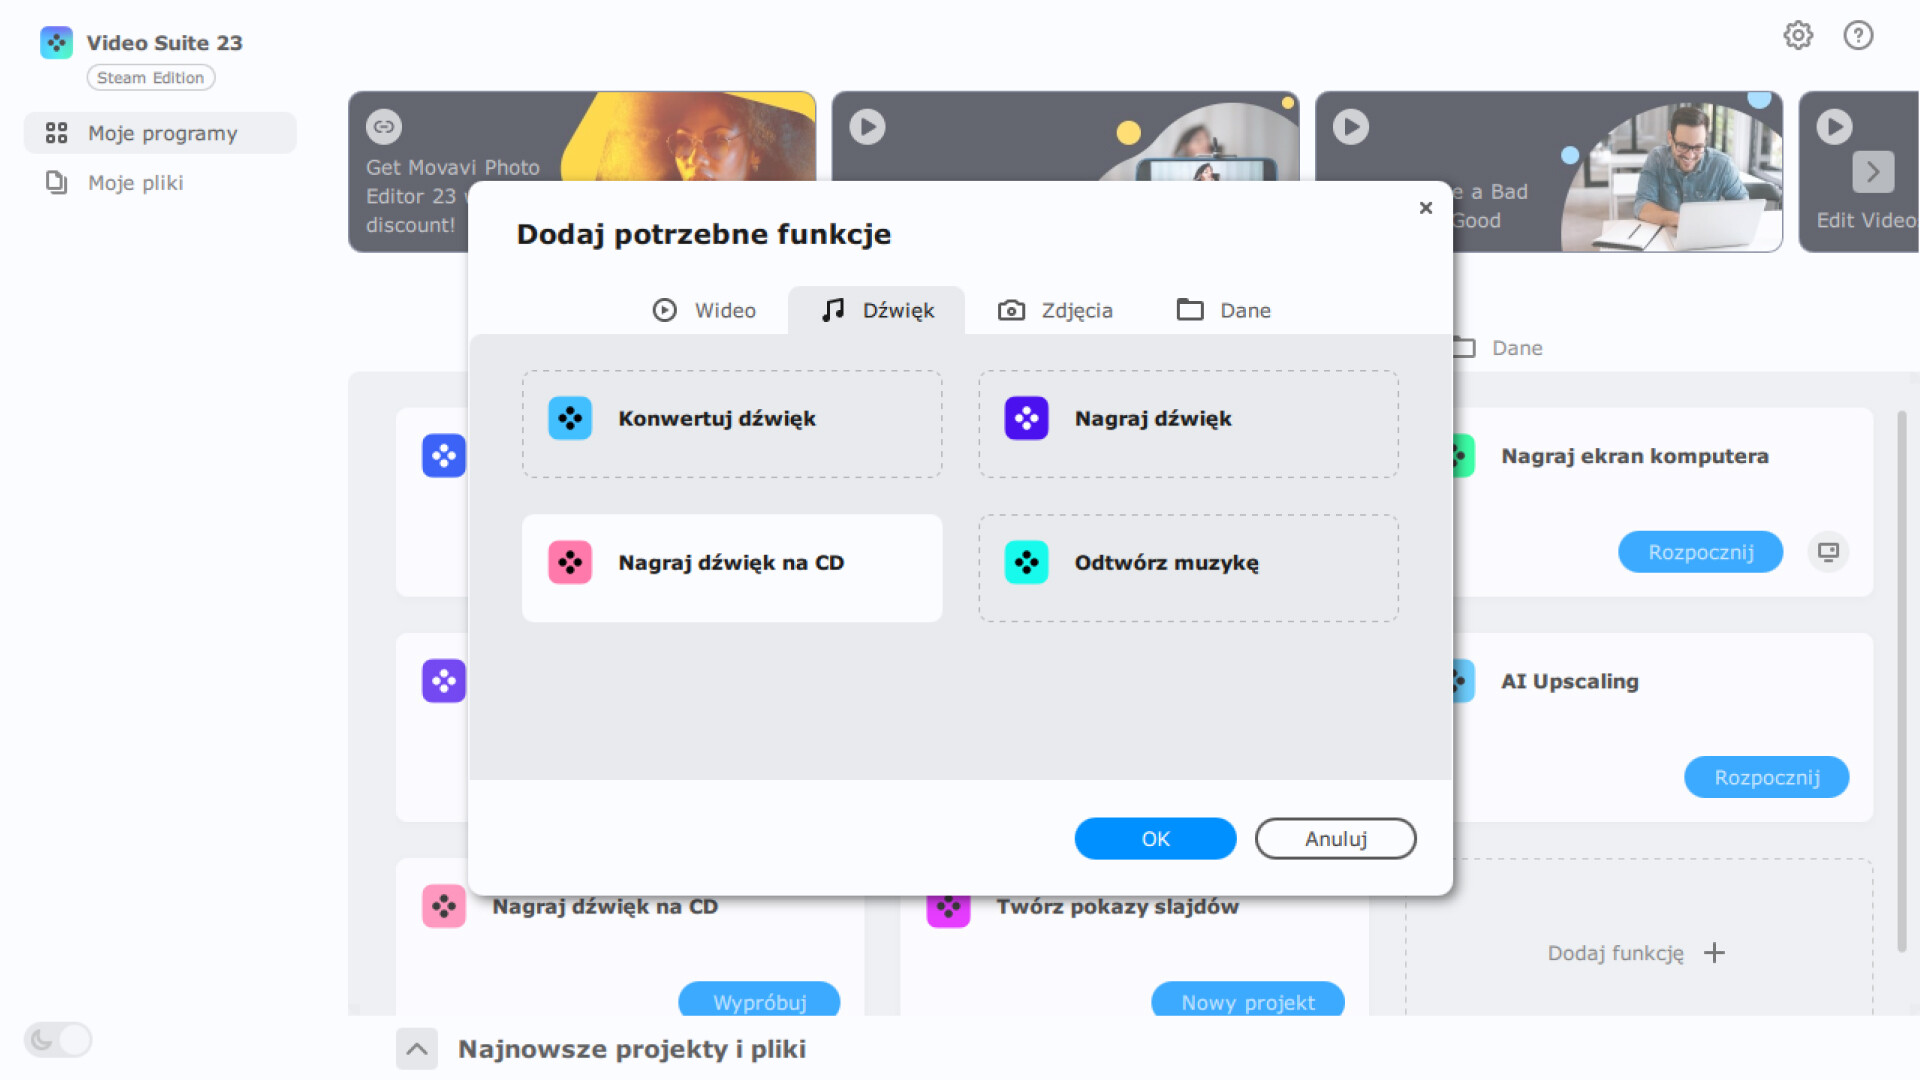Click the vertical scrollbar on right edge
This screenshot has width=1920, height=1080.
(1901, 680)
